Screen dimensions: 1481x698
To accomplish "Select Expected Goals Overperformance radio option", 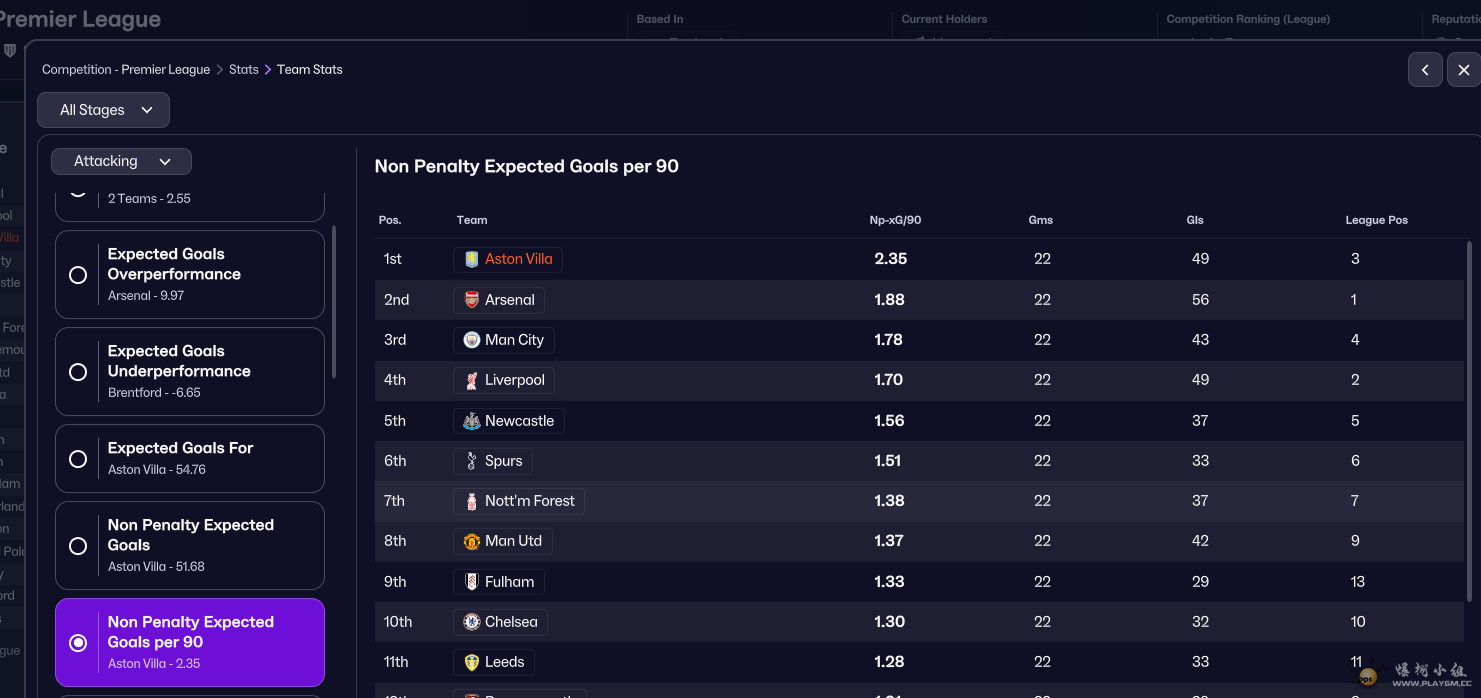I will (x=78, y=275).
